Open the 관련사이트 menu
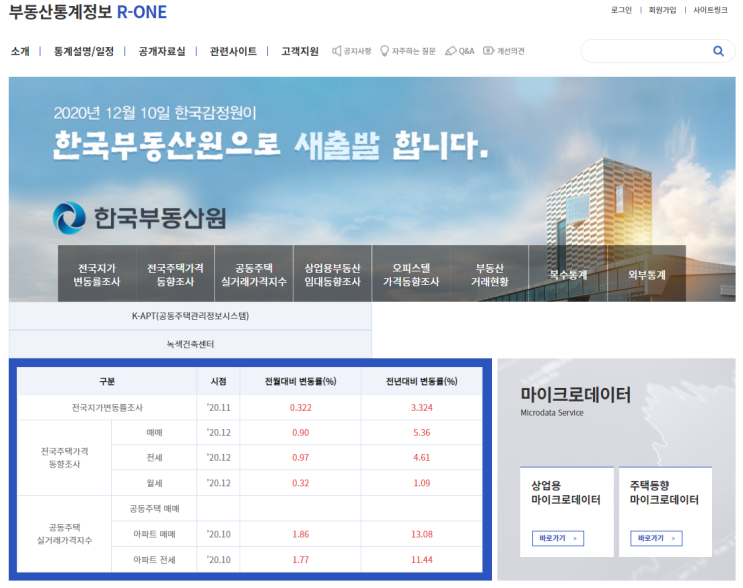Screen dimensions: 743x588 [233, 51]
